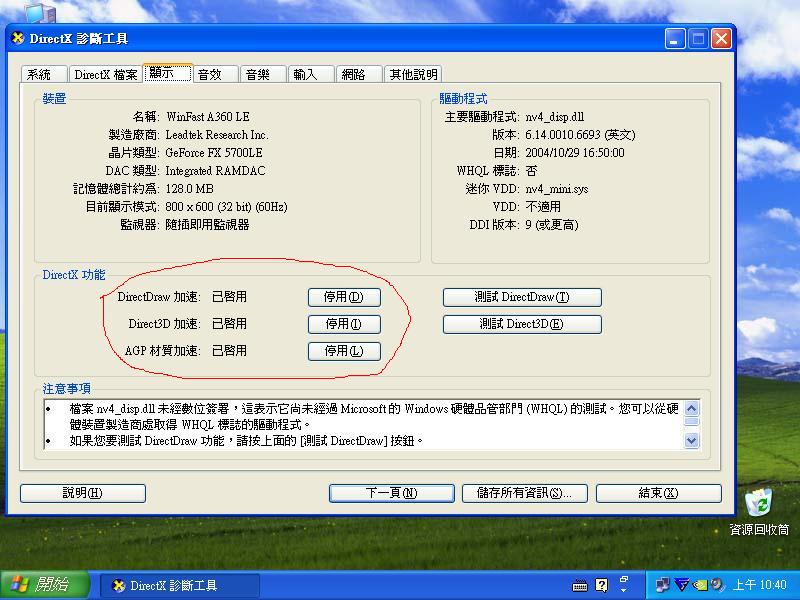Disable AGP texture acceleration with 停用(L)
800x600 pixels.
344,351
